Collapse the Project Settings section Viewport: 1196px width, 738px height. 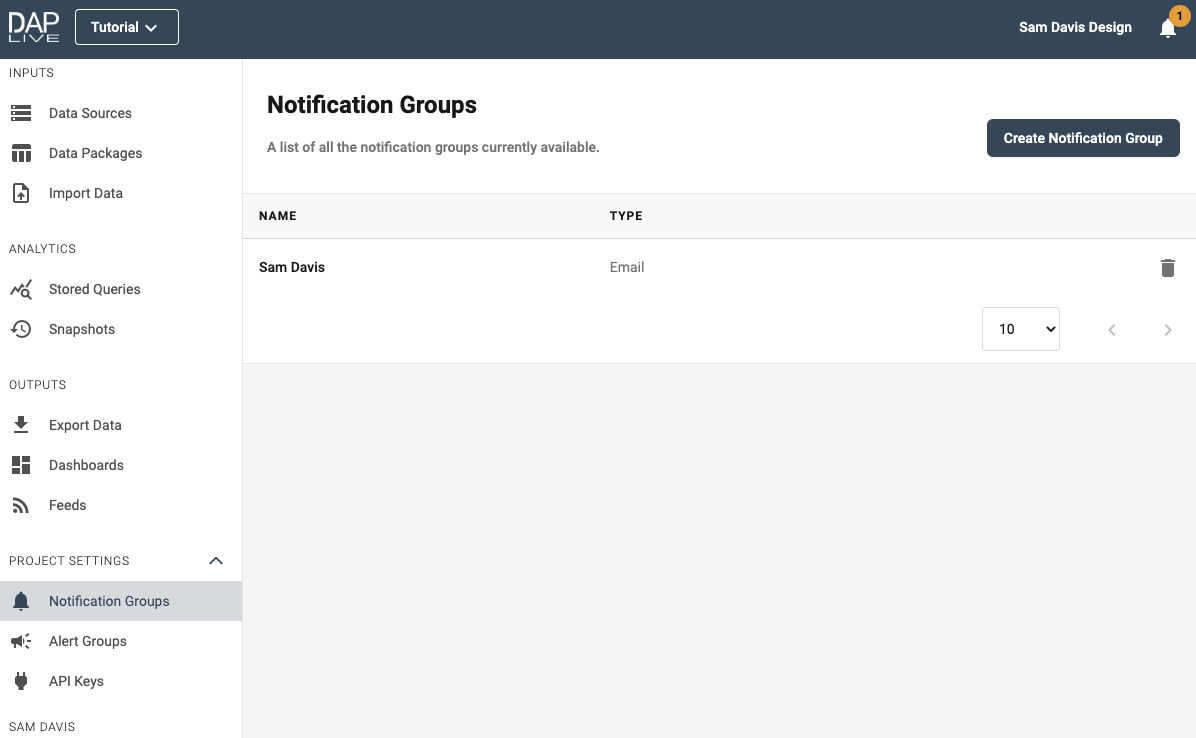coord(215,561)
